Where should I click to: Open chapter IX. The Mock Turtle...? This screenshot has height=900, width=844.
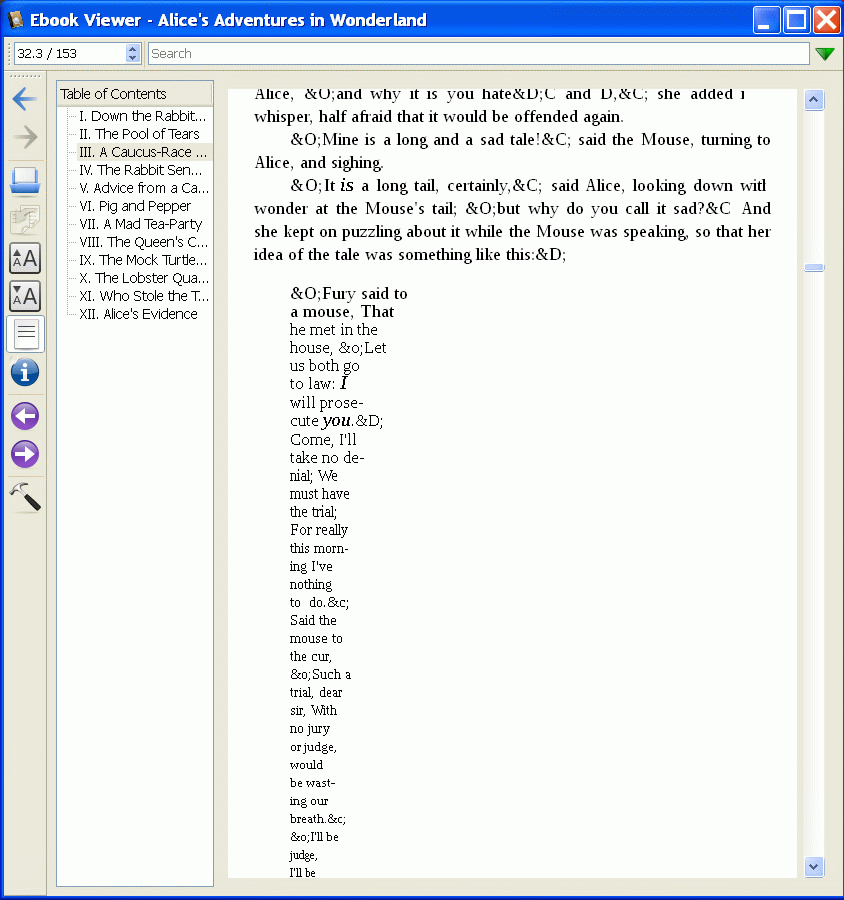pyautogui.click(x=143, y=260)
